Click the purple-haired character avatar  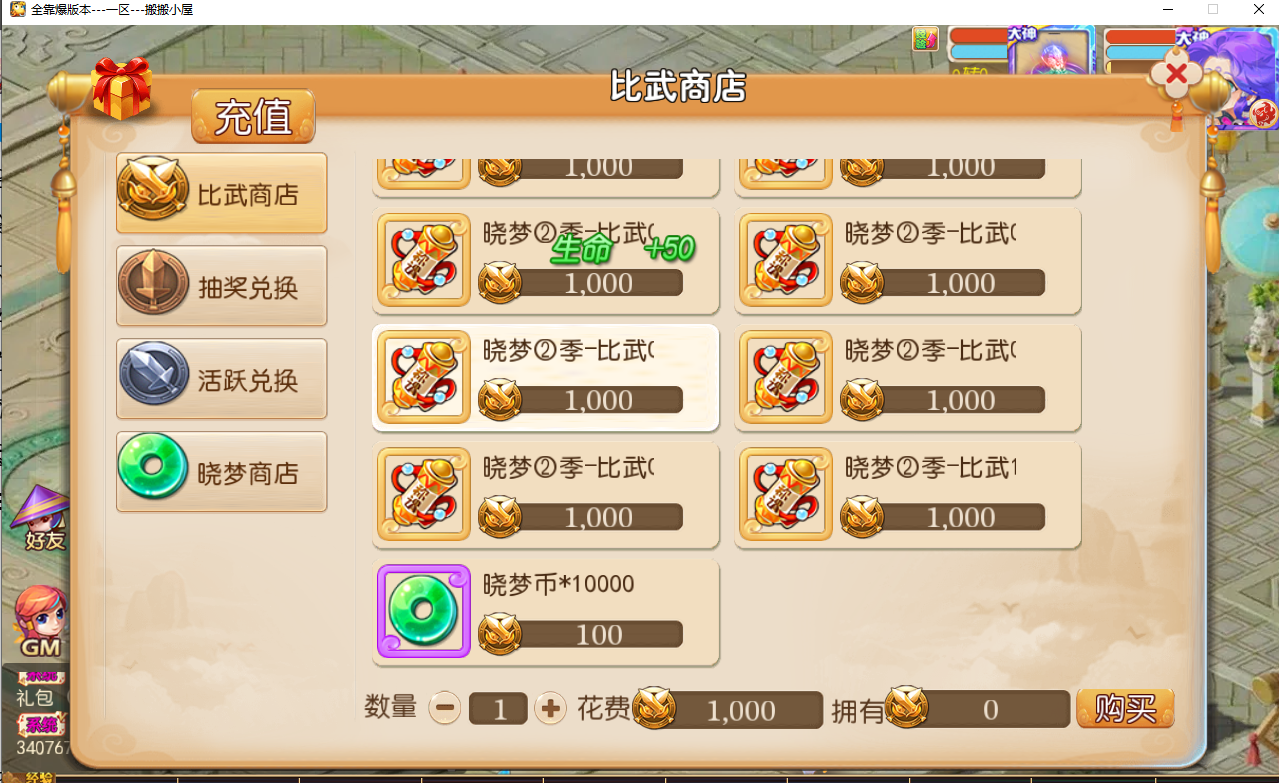click(x=1229, y=77)
